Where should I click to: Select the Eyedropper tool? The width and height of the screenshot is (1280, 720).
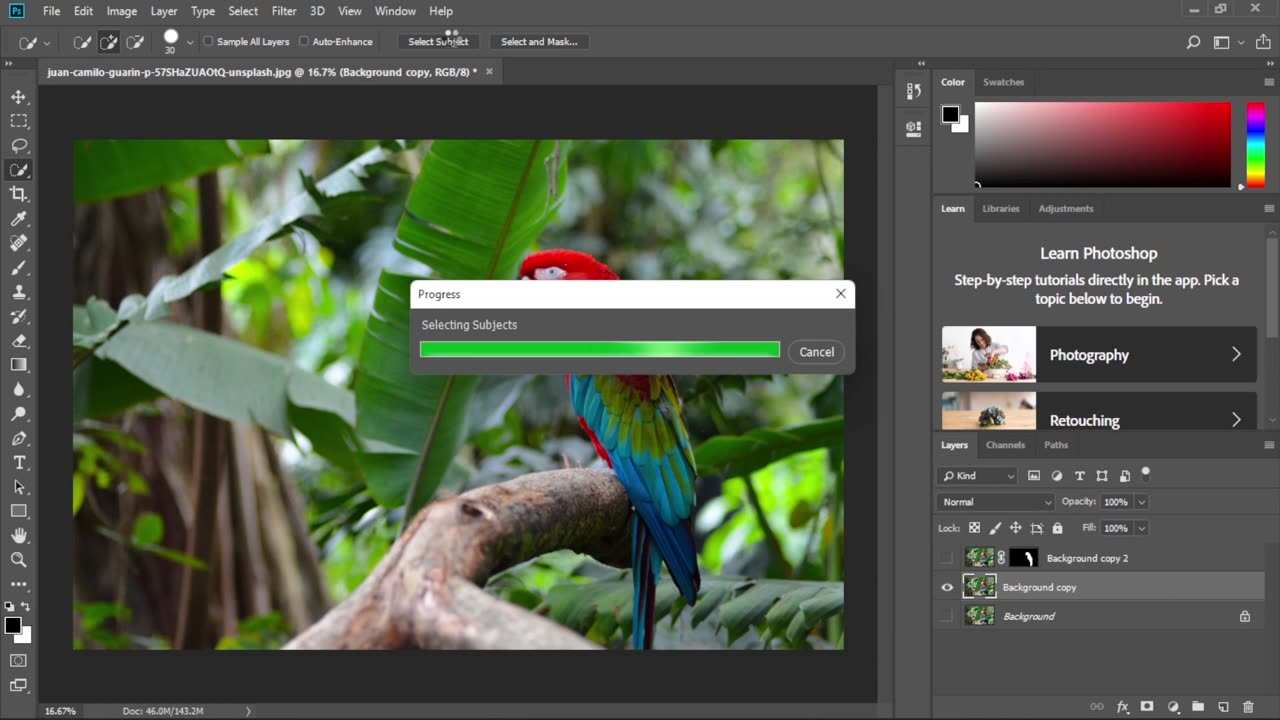coord(19,219)
